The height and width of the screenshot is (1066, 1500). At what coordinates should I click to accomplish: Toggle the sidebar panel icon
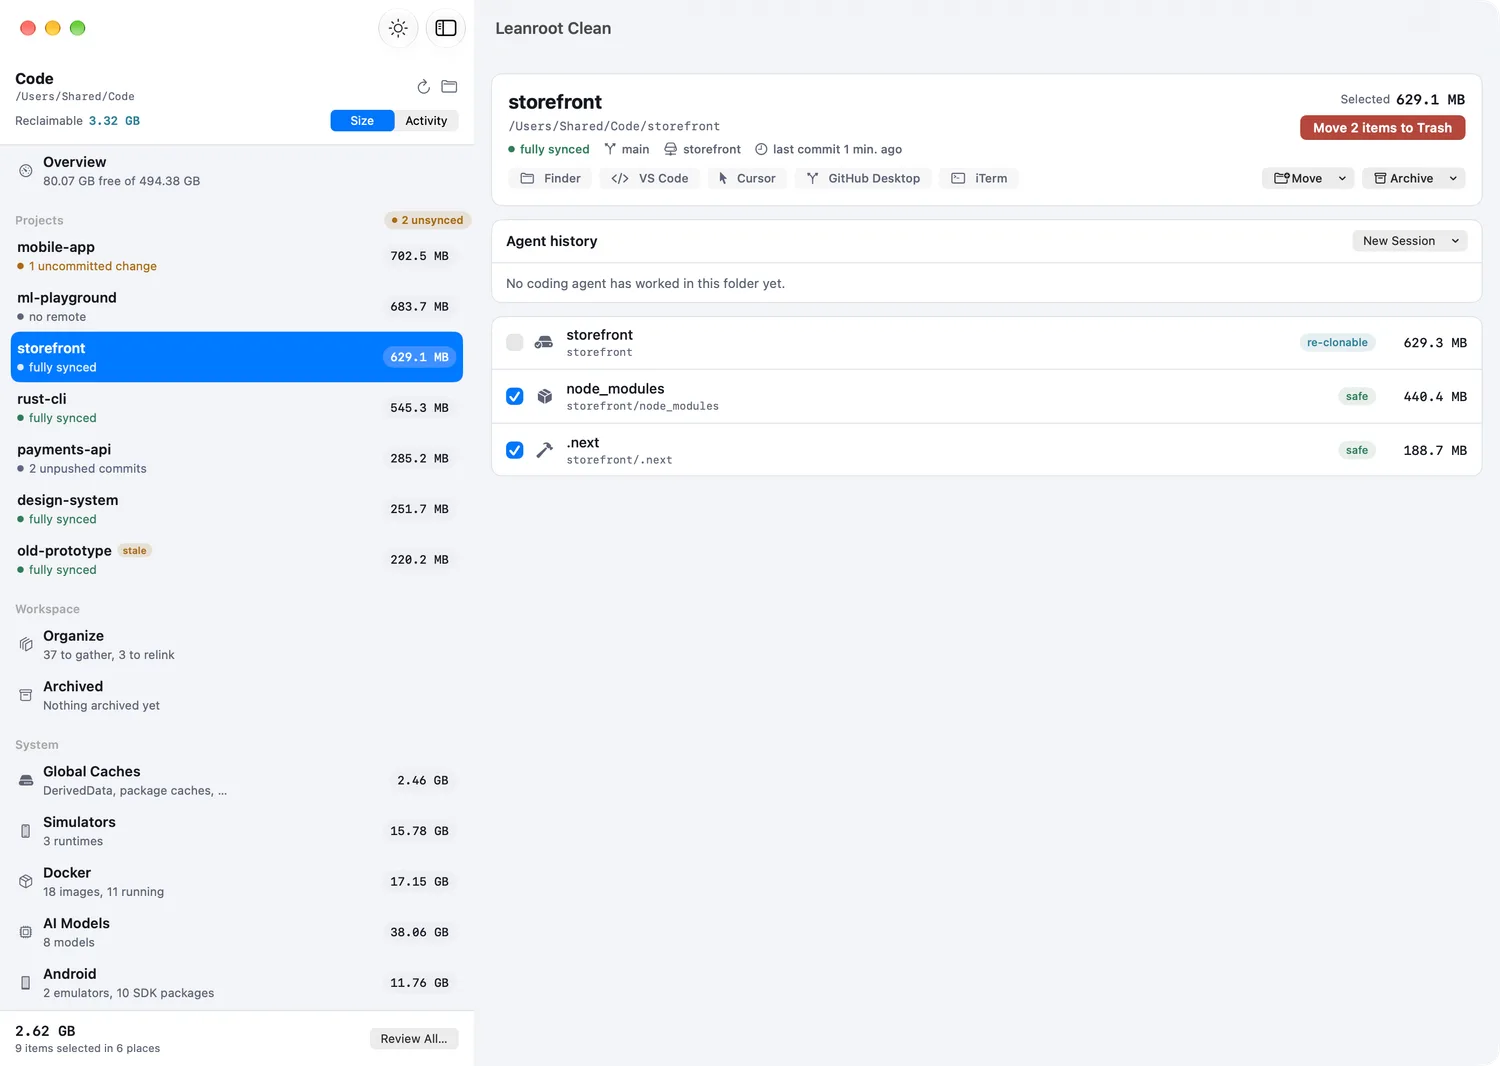pyautogui.click(x=446, y=28)
